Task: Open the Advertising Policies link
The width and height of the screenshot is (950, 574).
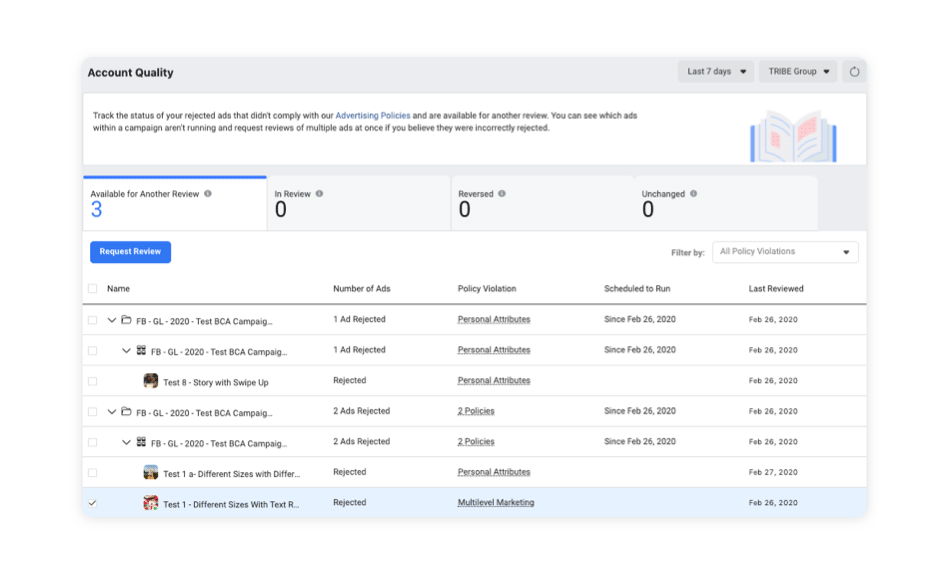Action: [372, 116]
